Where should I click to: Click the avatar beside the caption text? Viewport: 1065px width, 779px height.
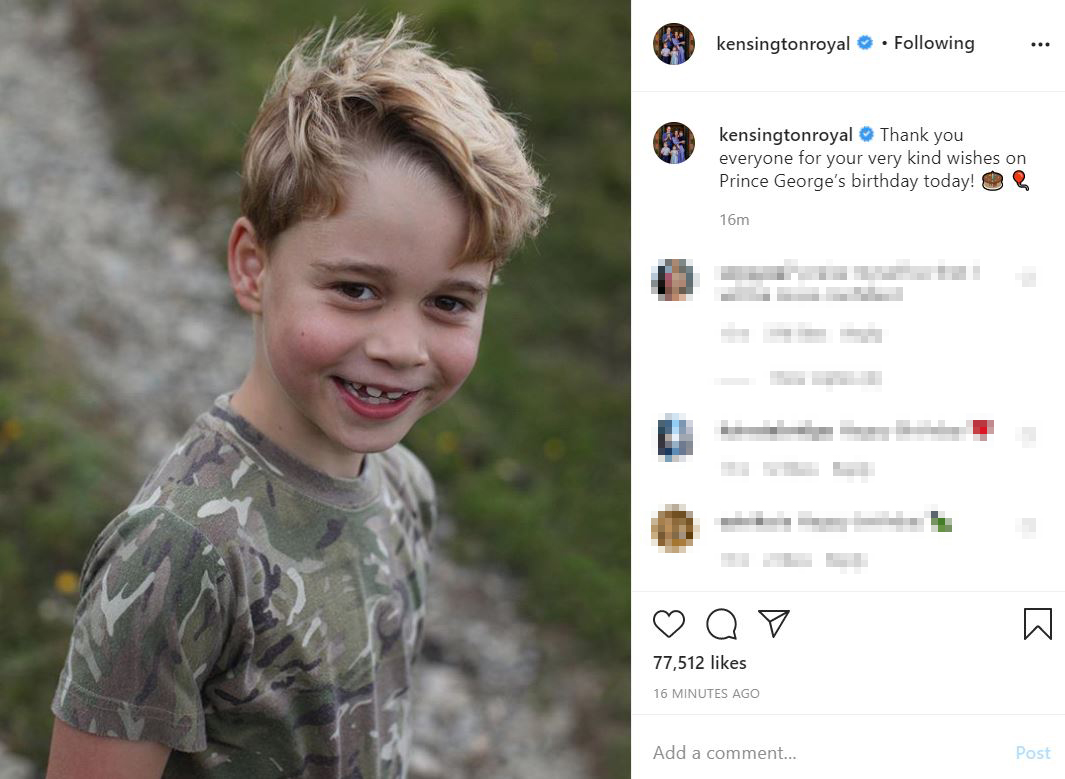674,143
